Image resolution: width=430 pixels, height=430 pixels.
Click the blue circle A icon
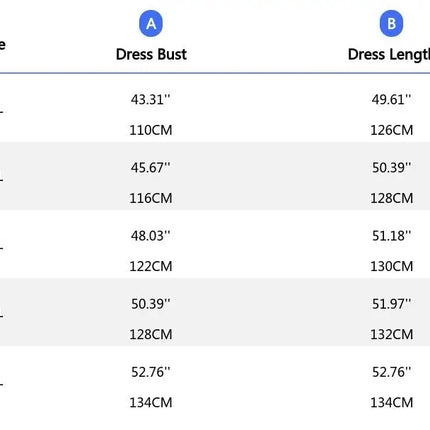[151, 24]
